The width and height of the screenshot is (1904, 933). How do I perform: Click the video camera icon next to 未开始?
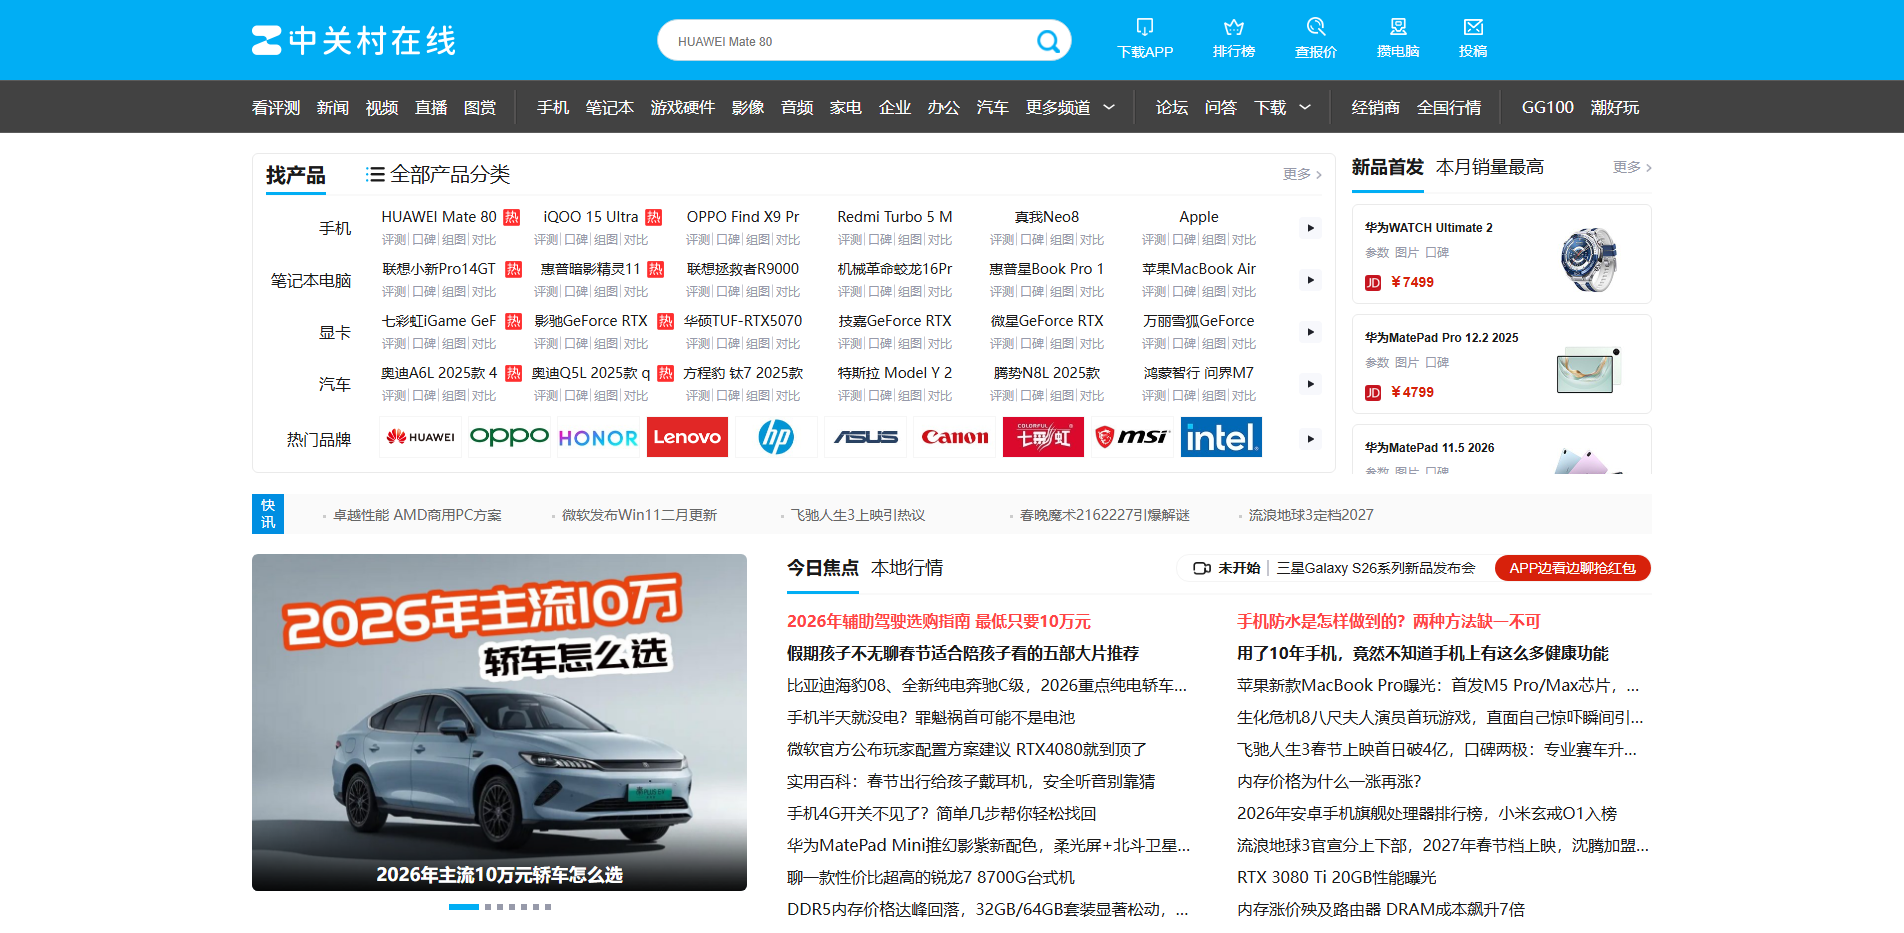(1202, 568)
